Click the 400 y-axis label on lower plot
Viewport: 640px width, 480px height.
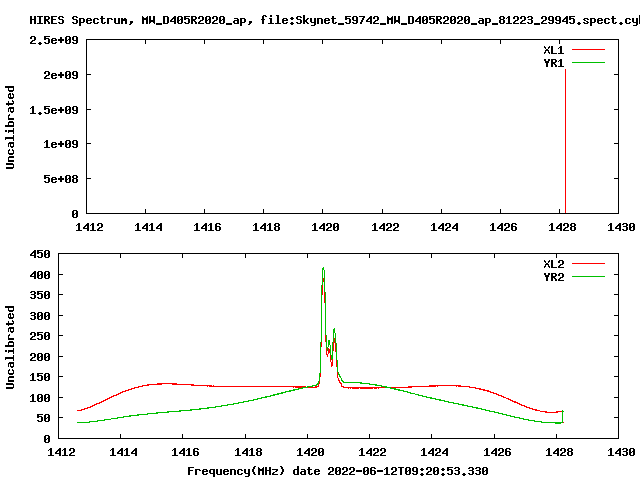point(40,275)
